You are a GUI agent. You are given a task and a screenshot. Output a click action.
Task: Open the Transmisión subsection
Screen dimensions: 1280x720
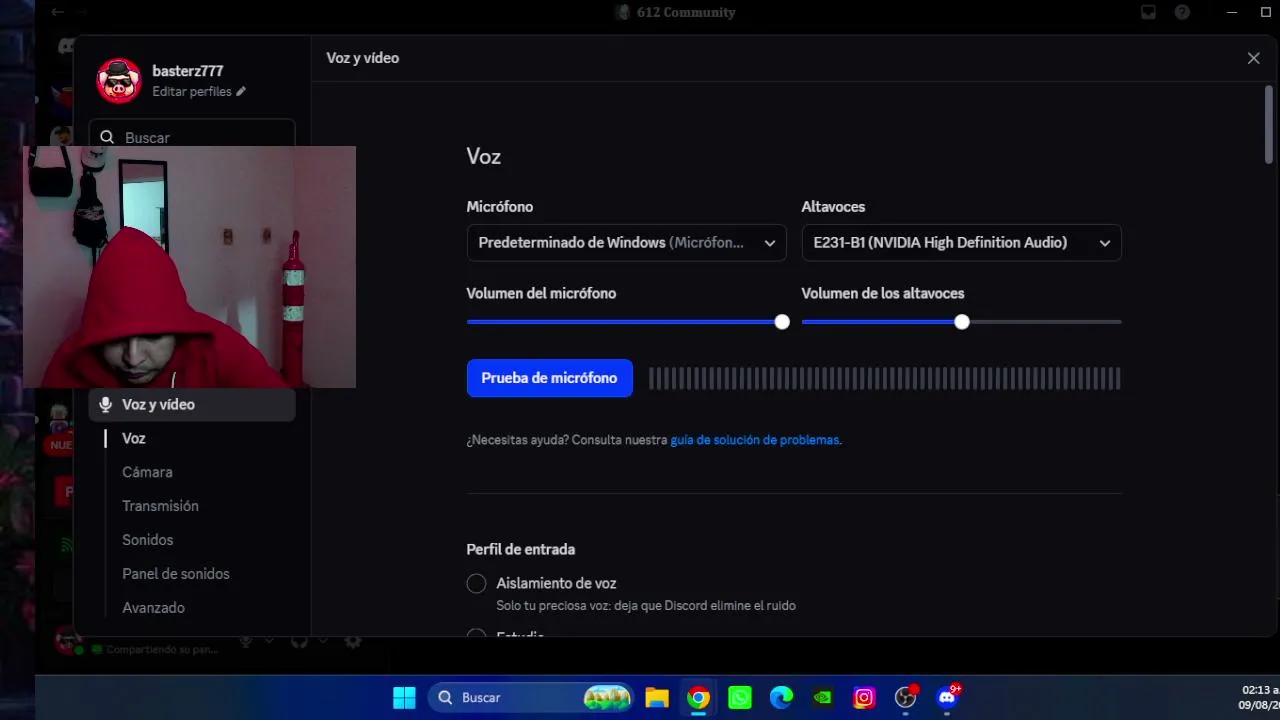pyautogui.click(x=160, y=506)
